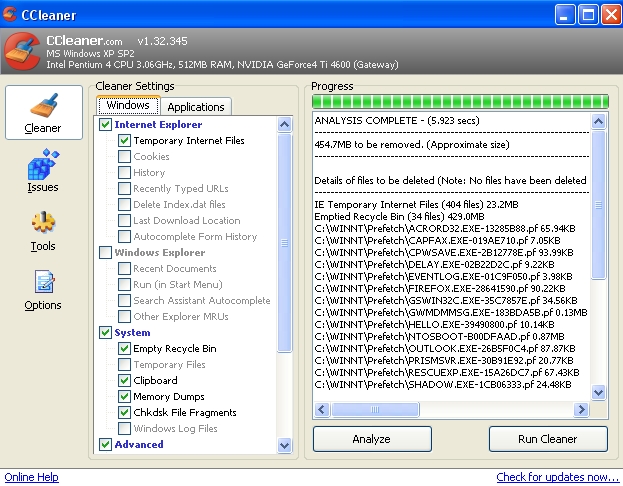Switch to the Applications tab
This screenshot has height=486, width=623.
tap(195, 107)
